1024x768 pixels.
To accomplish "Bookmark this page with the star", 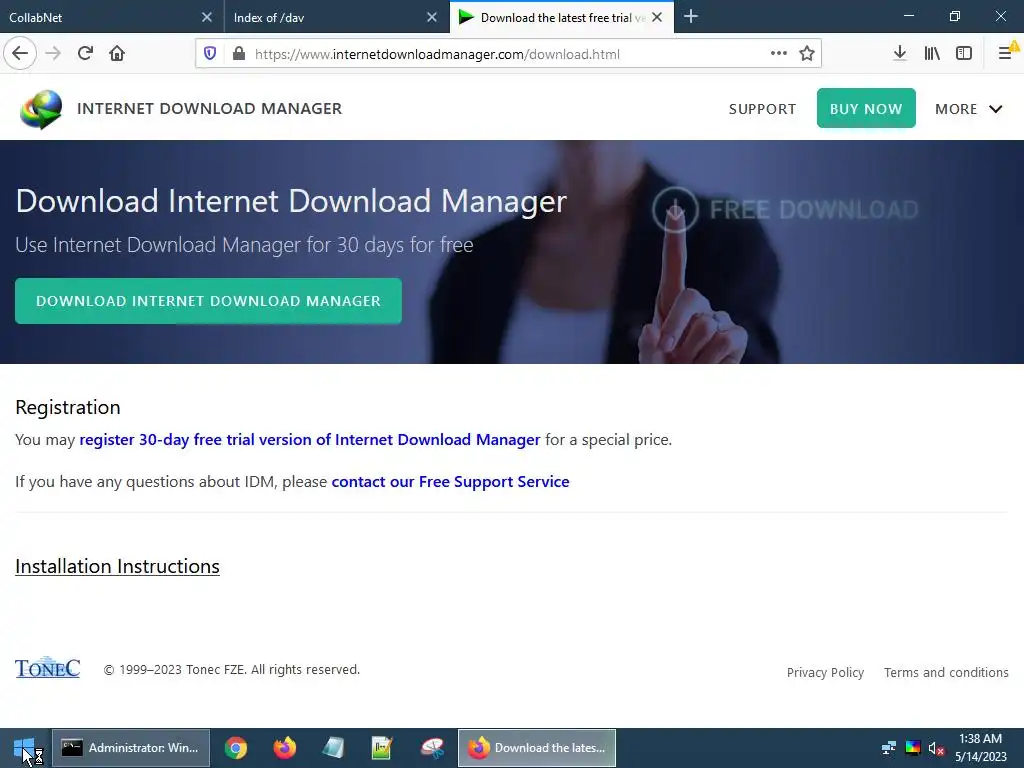I will [x=807, y=54].
